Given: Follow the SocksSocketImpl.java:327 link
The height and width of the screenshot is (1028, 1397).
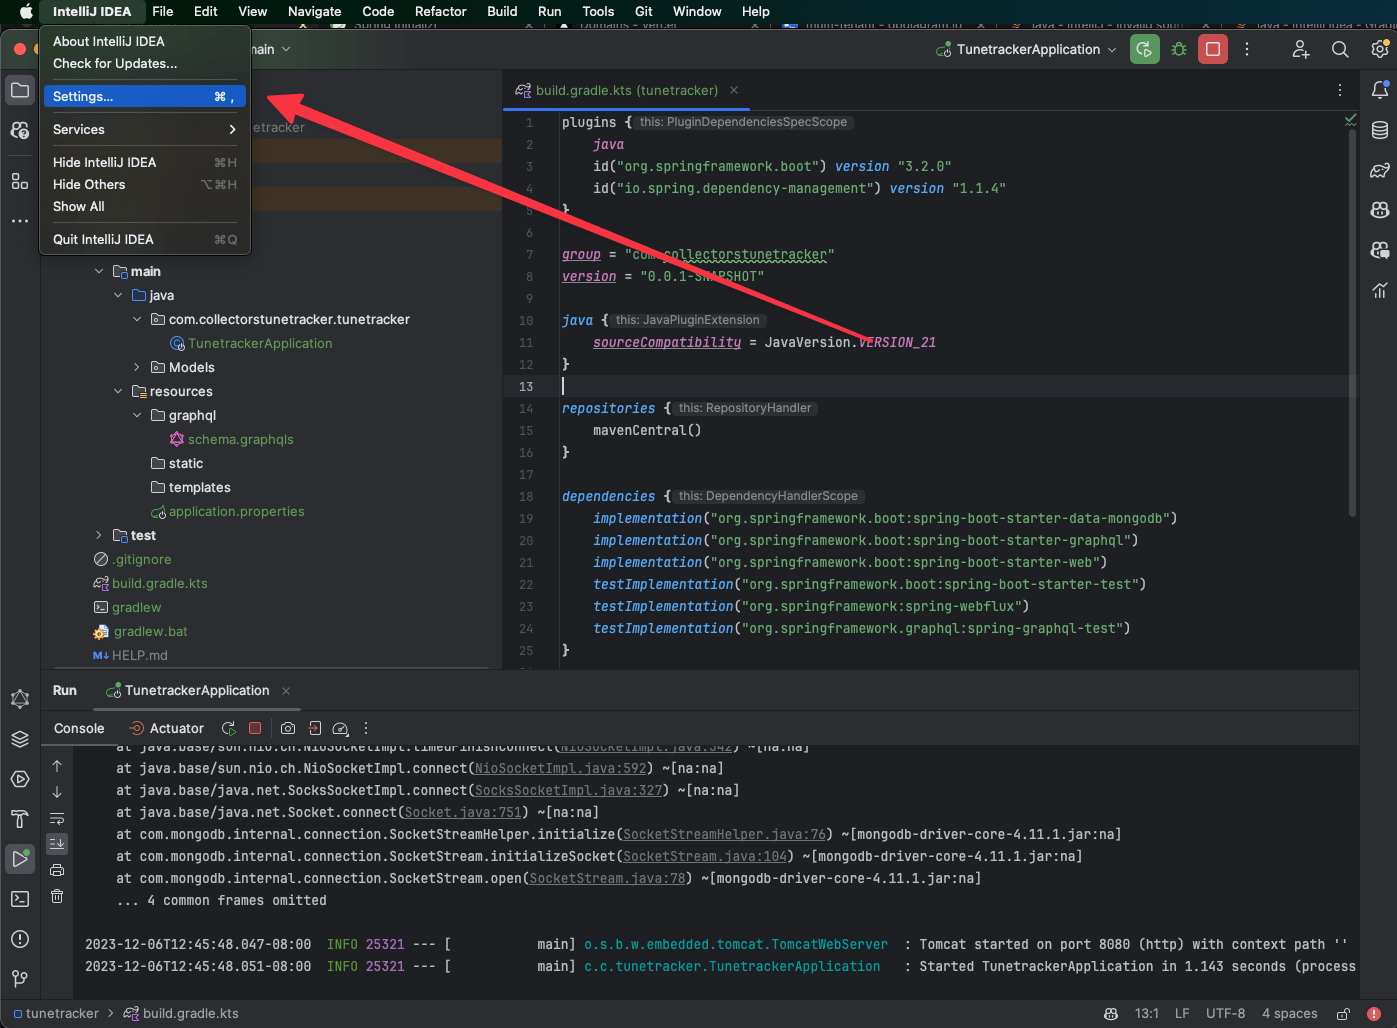Looking at the screenshot, I should [x=571, y=790].
